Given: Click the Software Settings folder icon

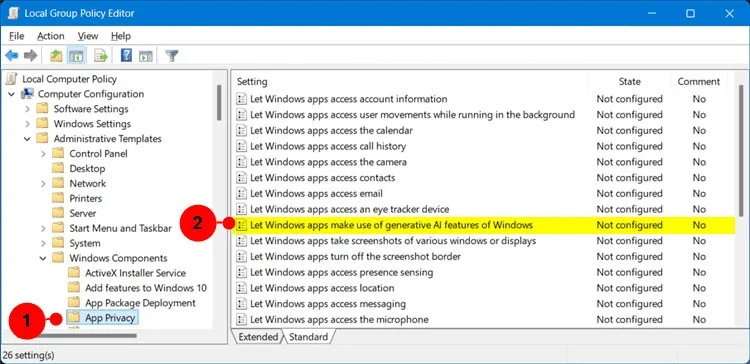Looking at the screenshot, I should 43,109.
